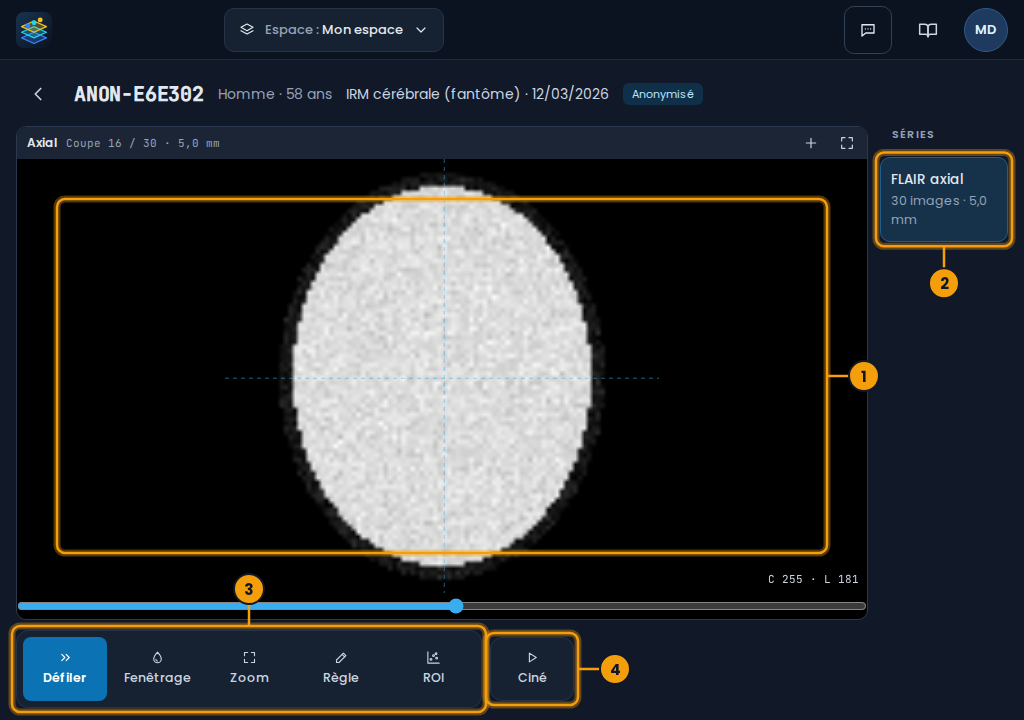Start Ciné playback
The width and height of the screenshot is (1024, 720).
pyautogui.click(x=532, y=668)
